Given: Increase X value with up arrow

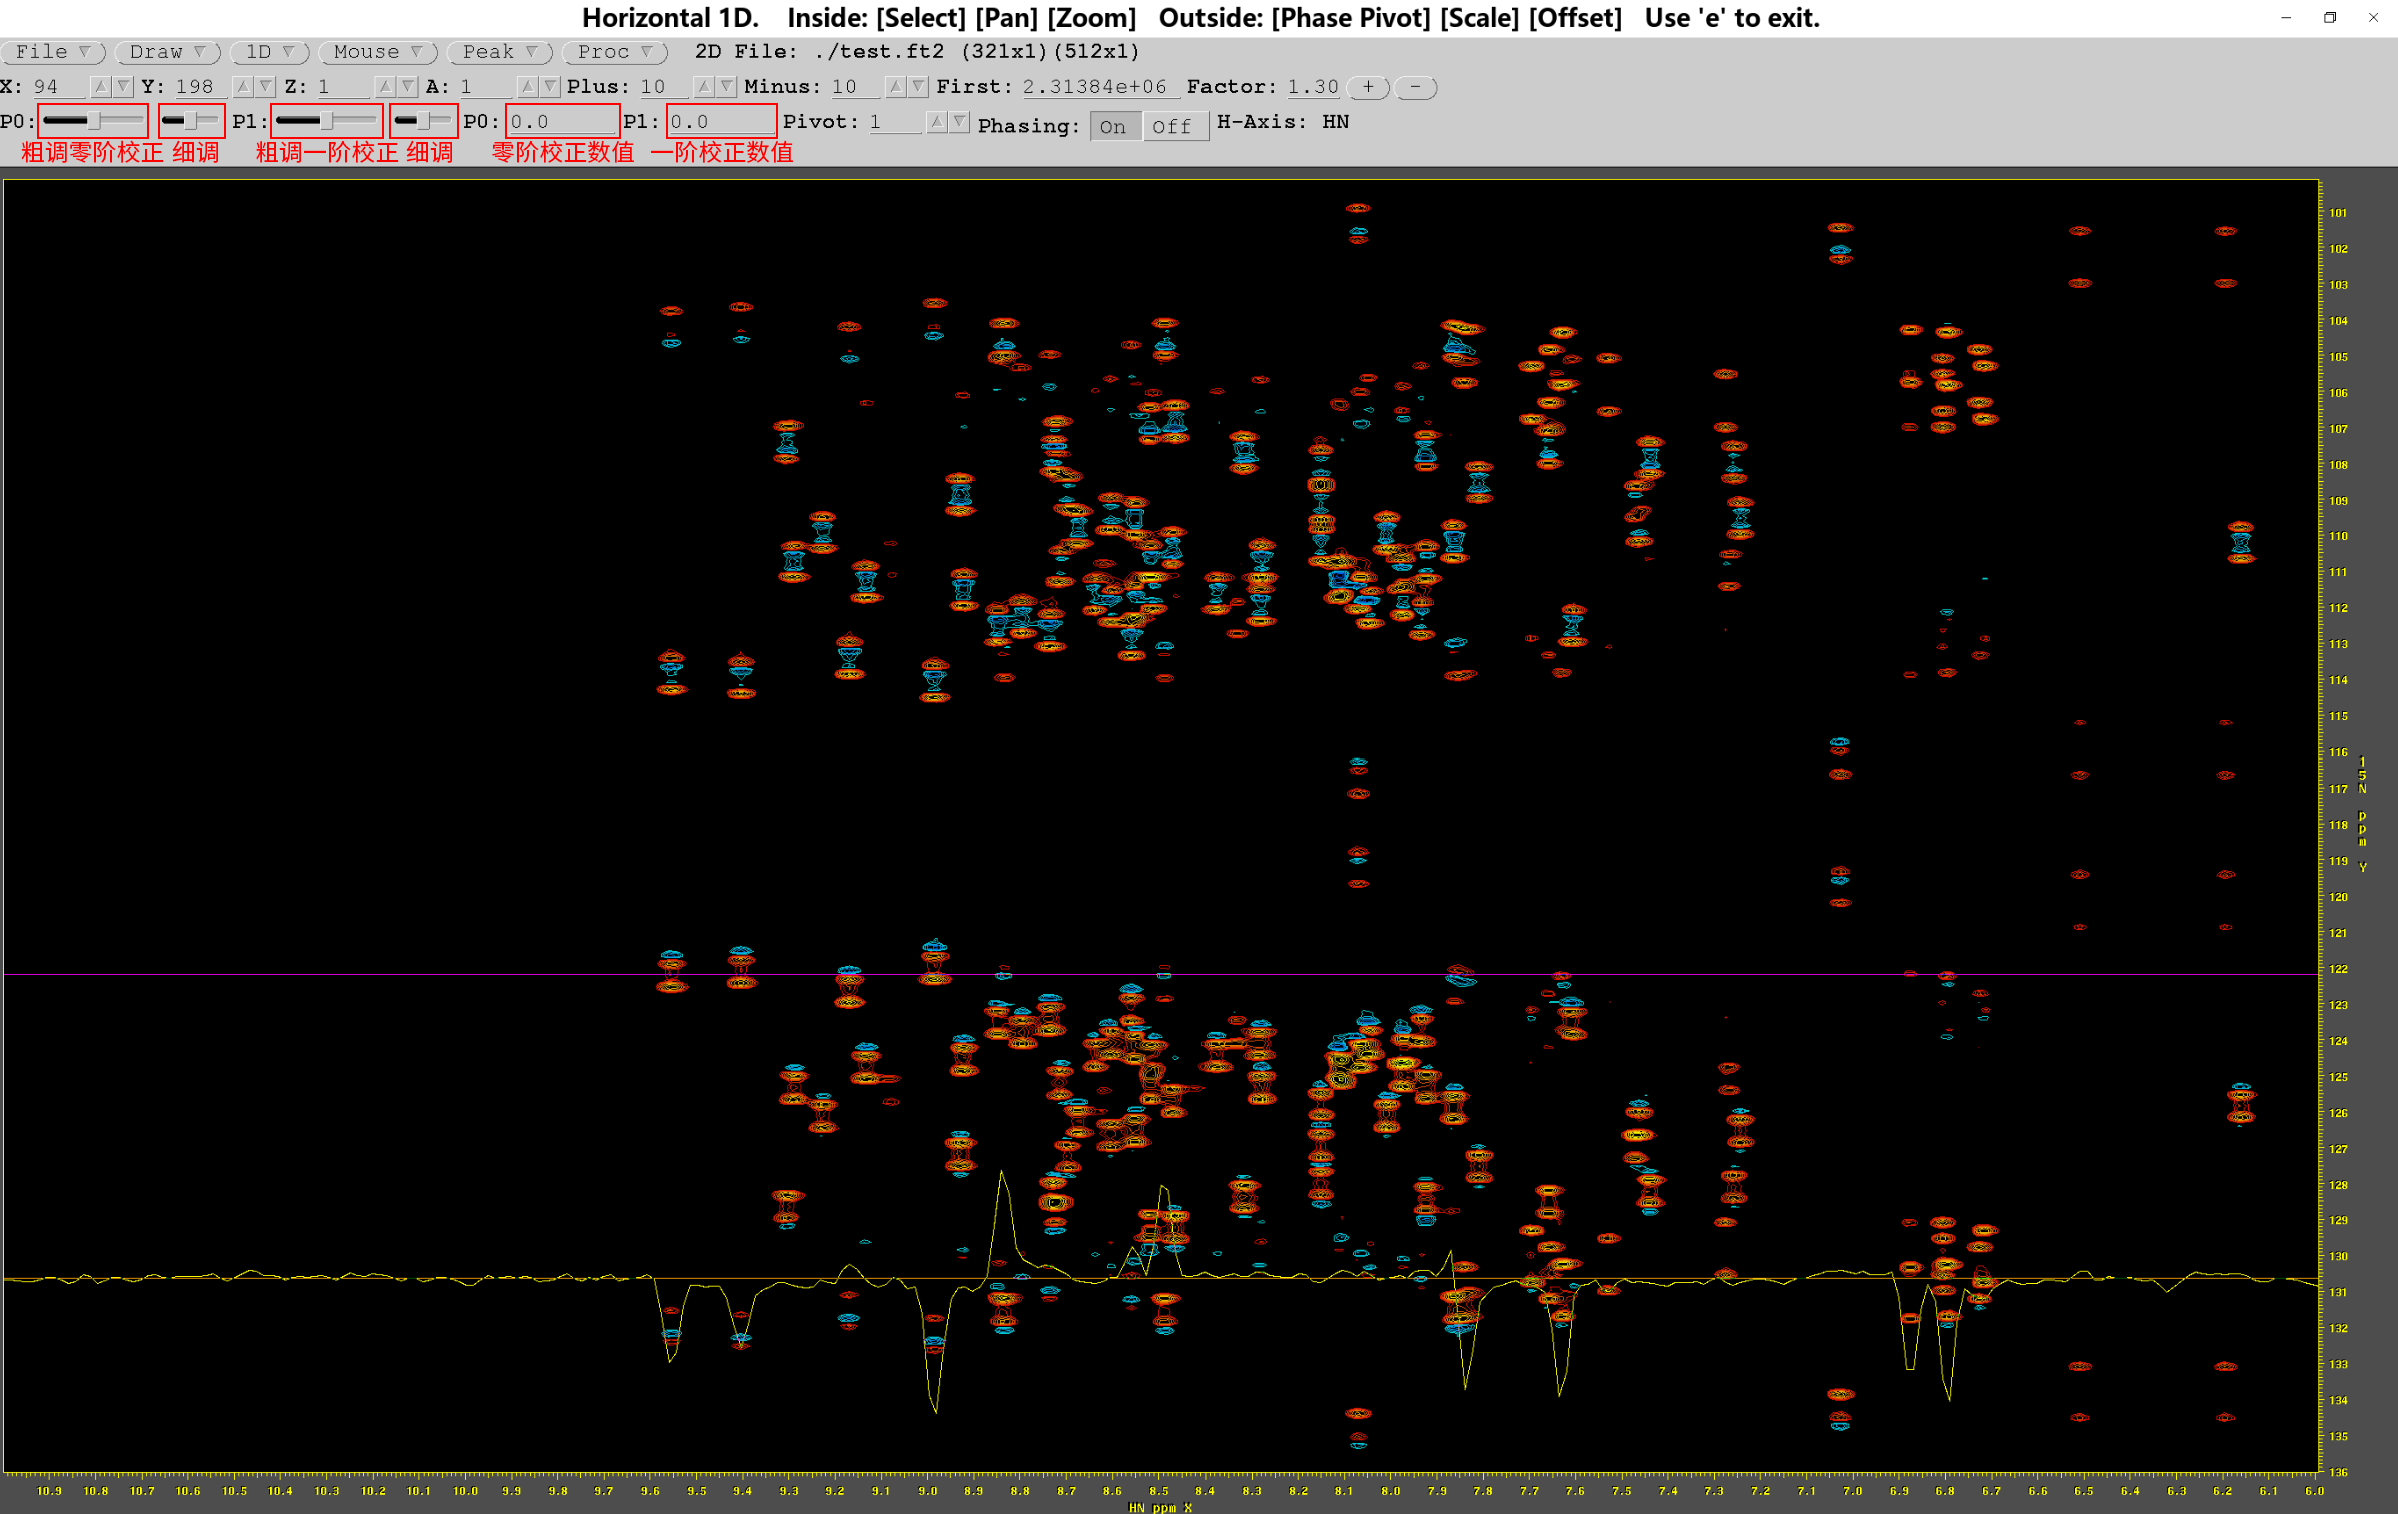Looking at the screenshot, I should point(100,87).
